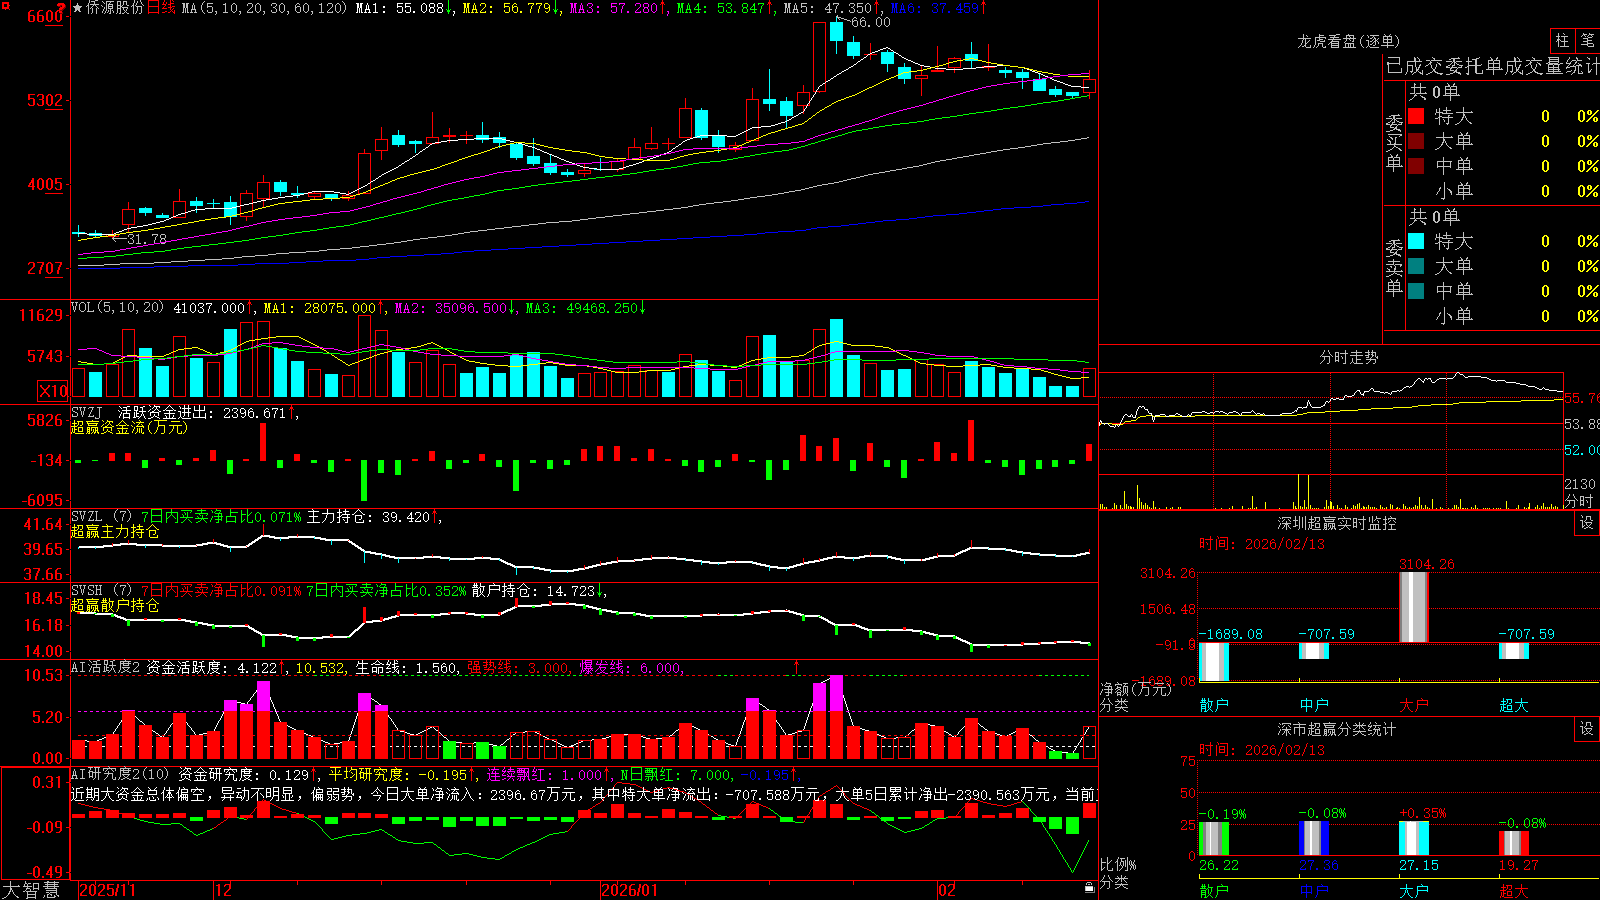Click the 12 month timeline marker
This screenshot has height=900, width=1600.
[x=224, y=890]
